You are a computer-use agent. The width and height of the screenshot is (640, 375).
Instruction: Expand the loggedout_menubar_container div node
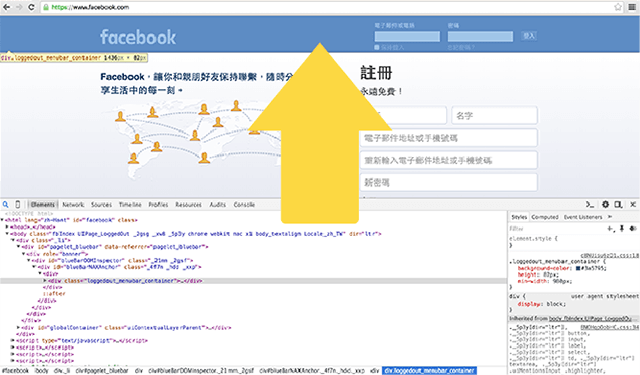45,281
